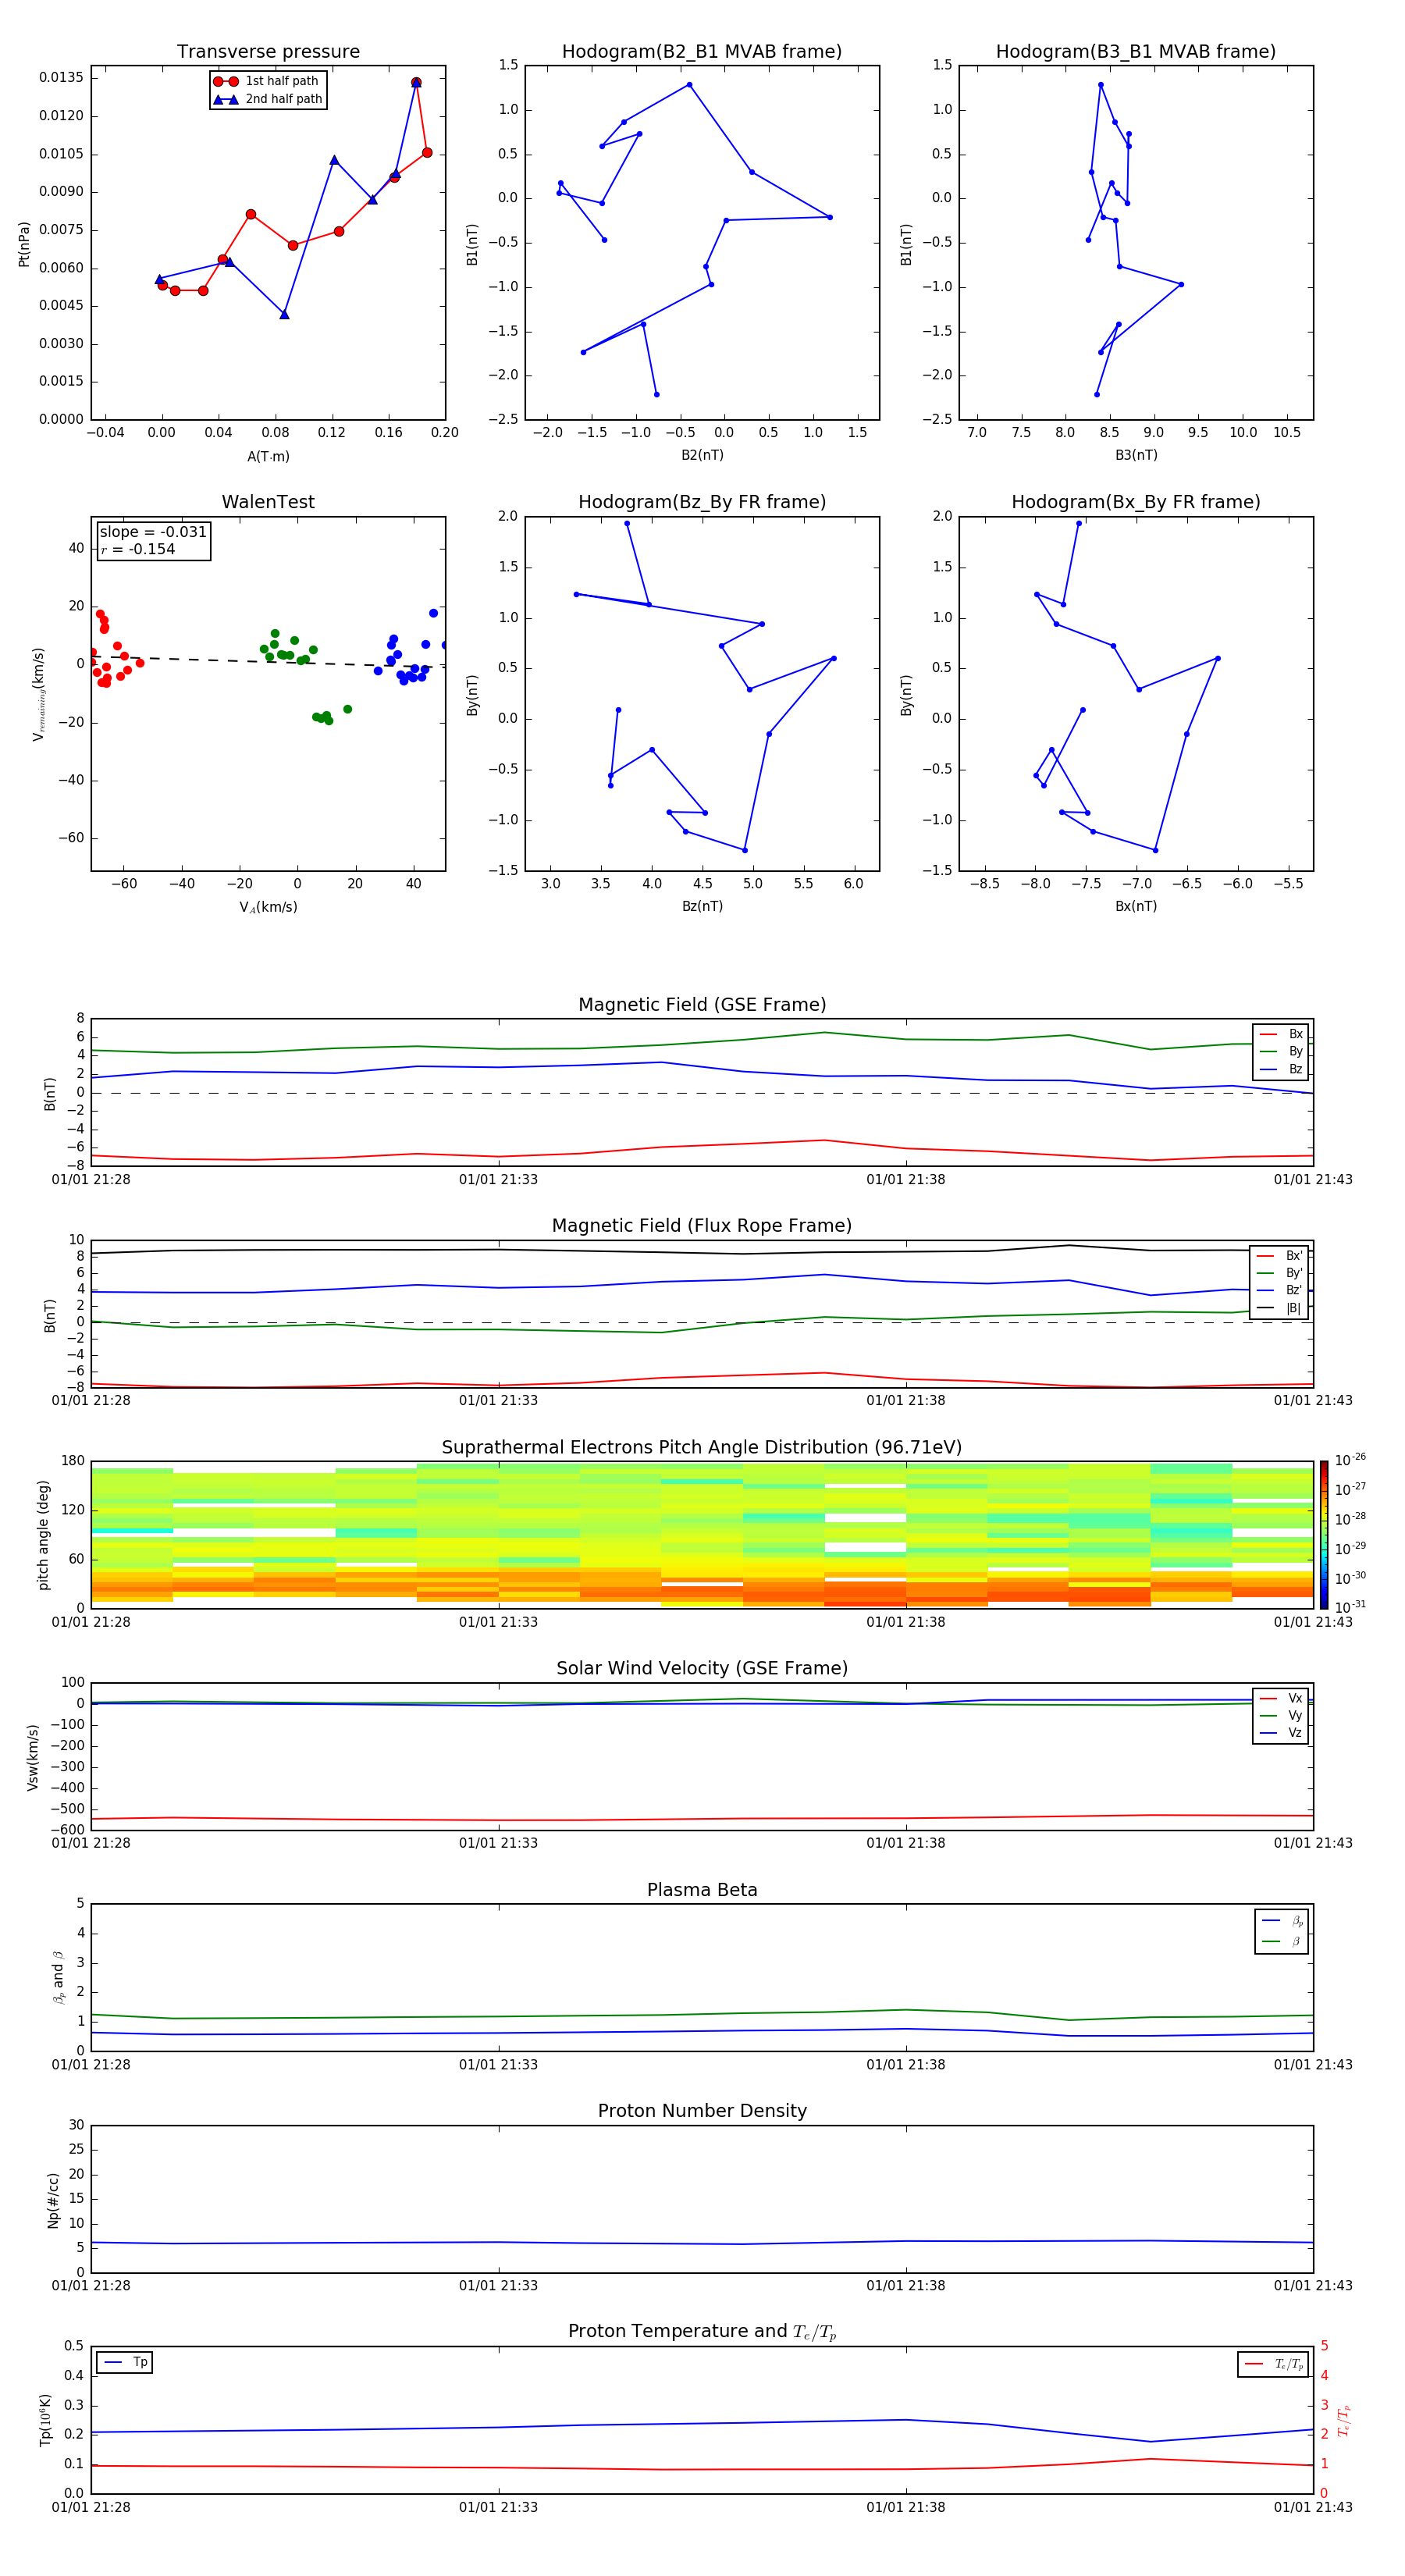The width and height of the screenshot is (1405, 2576).
Task: Click the 'pitch angle (deg)' axis label
Action: coord(43,1535)
